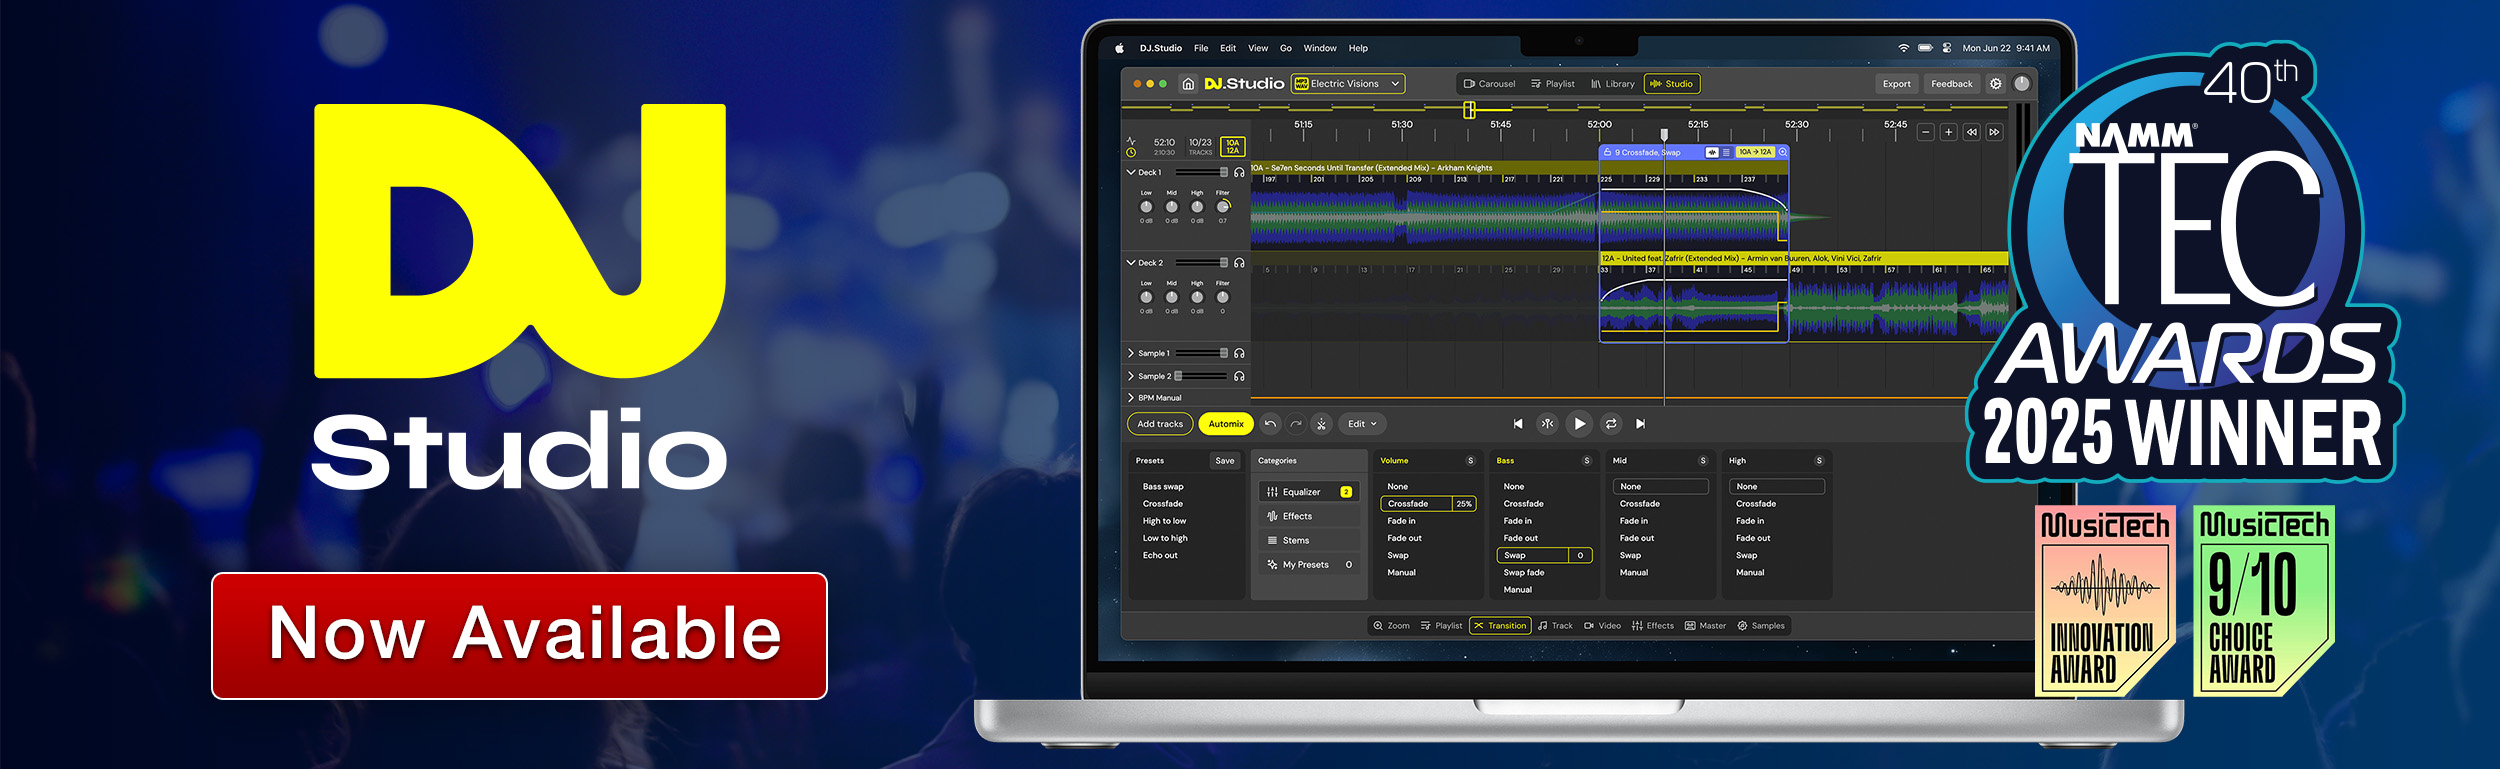Open macOS Control Center icon

click(1947, 48)
